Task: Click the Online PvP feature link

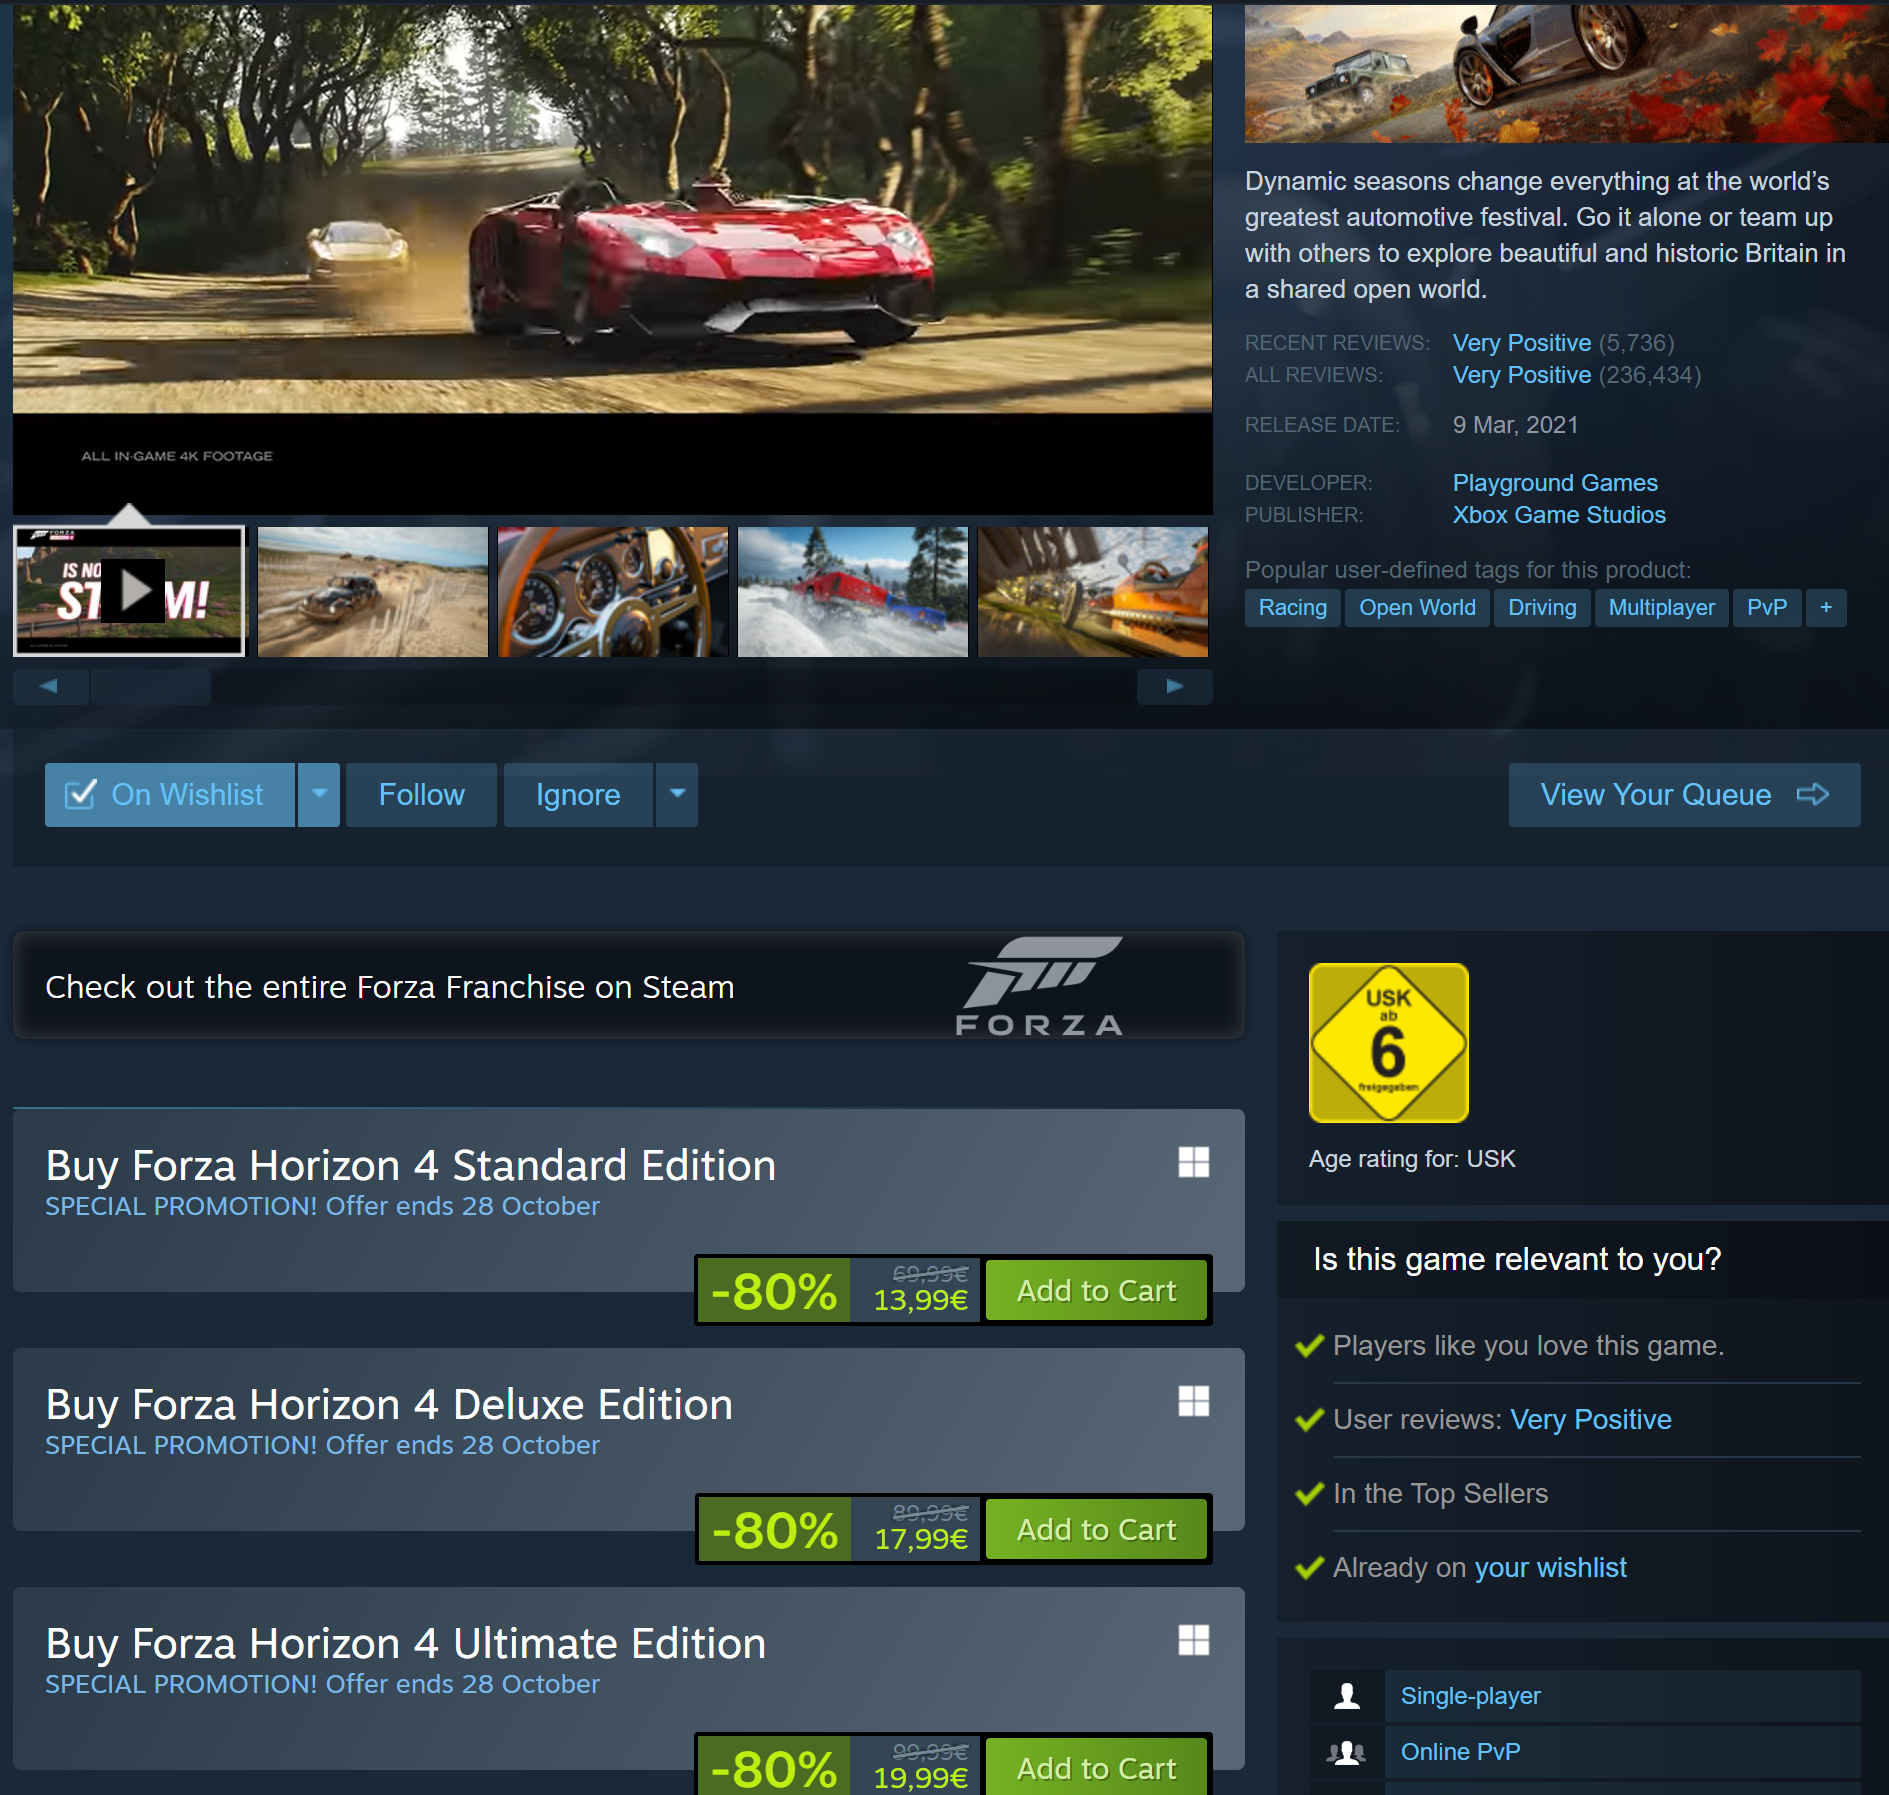Action: (x=1460, y=1752)
